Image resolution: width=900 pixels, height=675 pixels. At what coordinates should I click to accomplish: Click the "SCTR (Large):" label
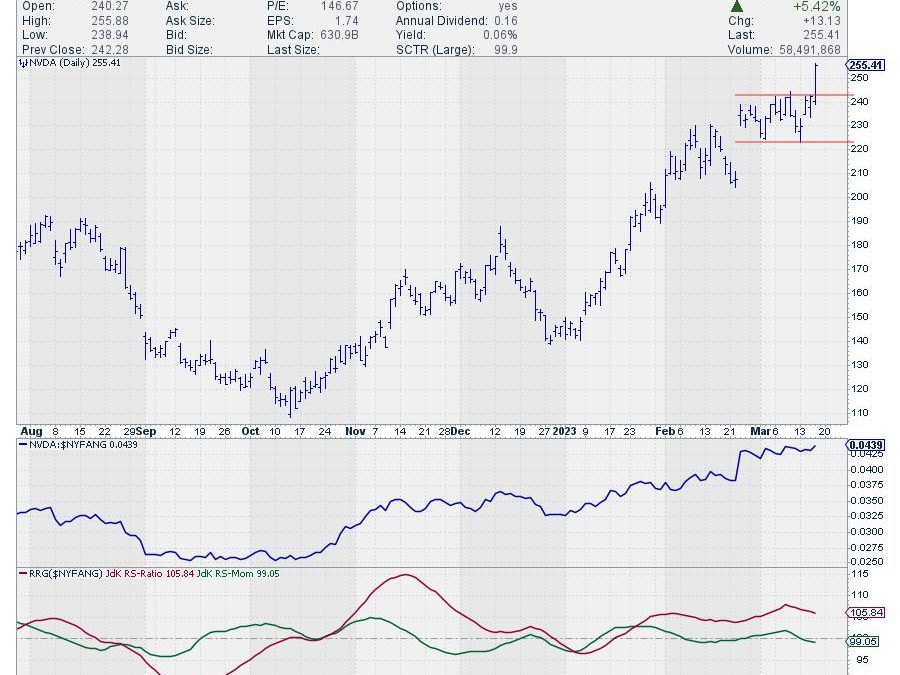(x=435, y=49)
